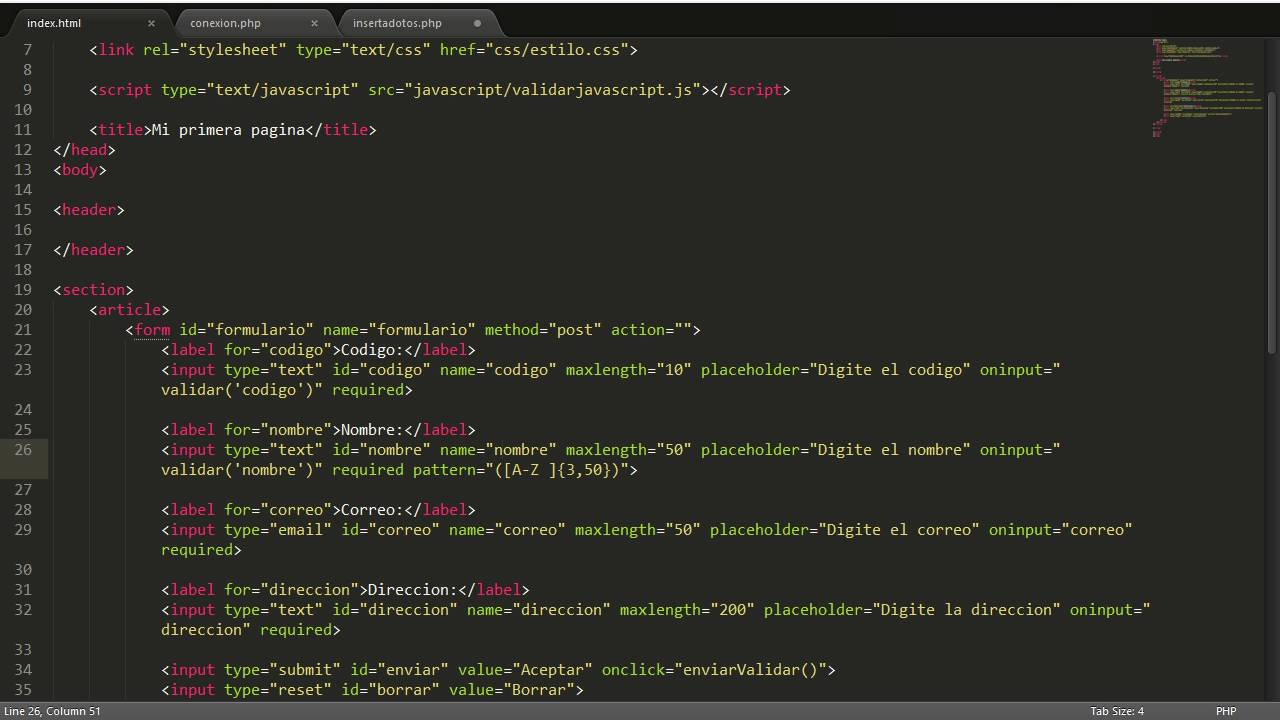This screenshot has width=1280, height=720.
Task: Click the rel="stylesheet" attribute on line 7
Action: click(215, 49)
